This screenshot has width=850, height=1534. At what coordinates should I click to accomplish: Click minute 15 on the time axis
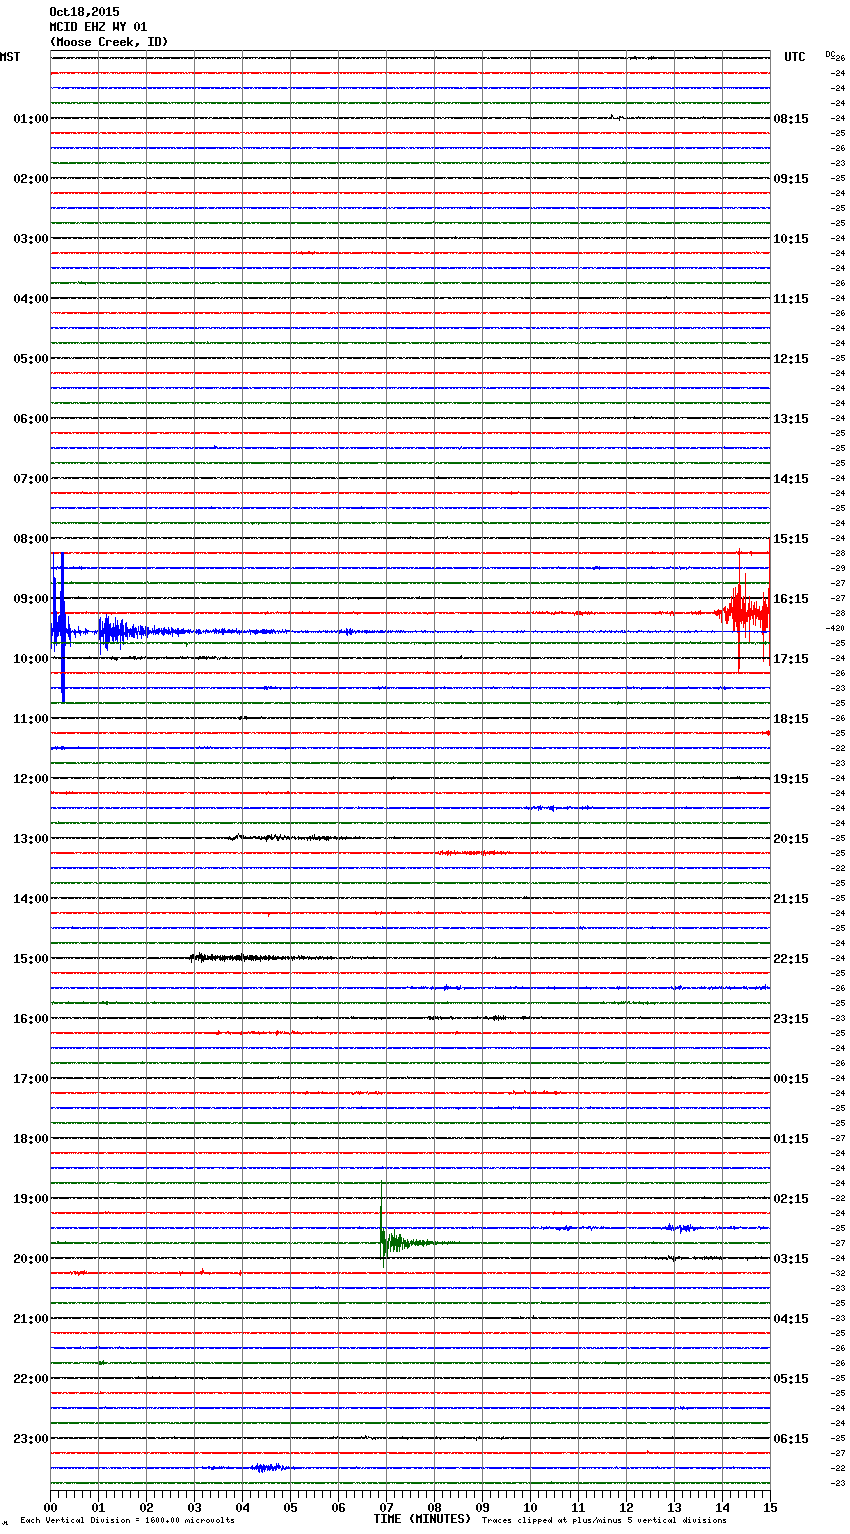770,1507
